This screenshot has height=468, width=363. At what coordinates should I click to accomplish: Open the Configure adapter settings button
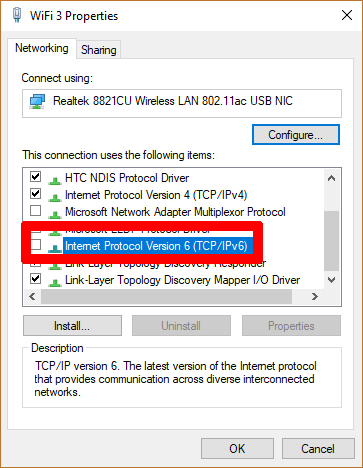pyautogui.click(x=296, y=135)
